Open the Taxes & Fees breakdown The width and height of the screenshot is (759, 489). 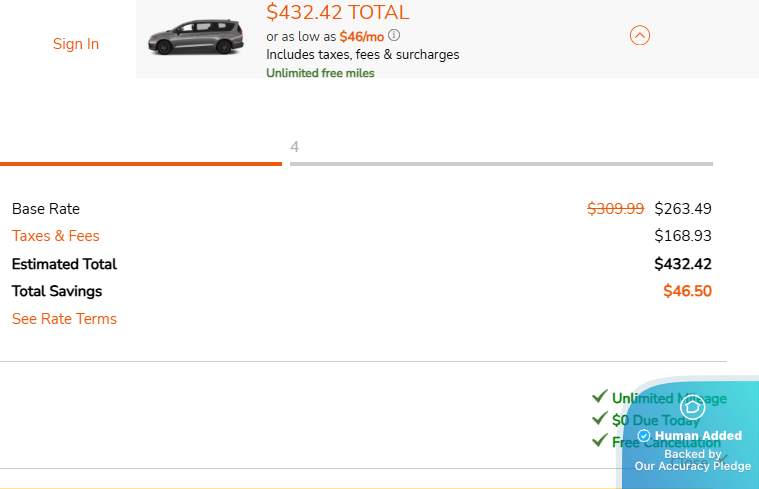(56, 236)
